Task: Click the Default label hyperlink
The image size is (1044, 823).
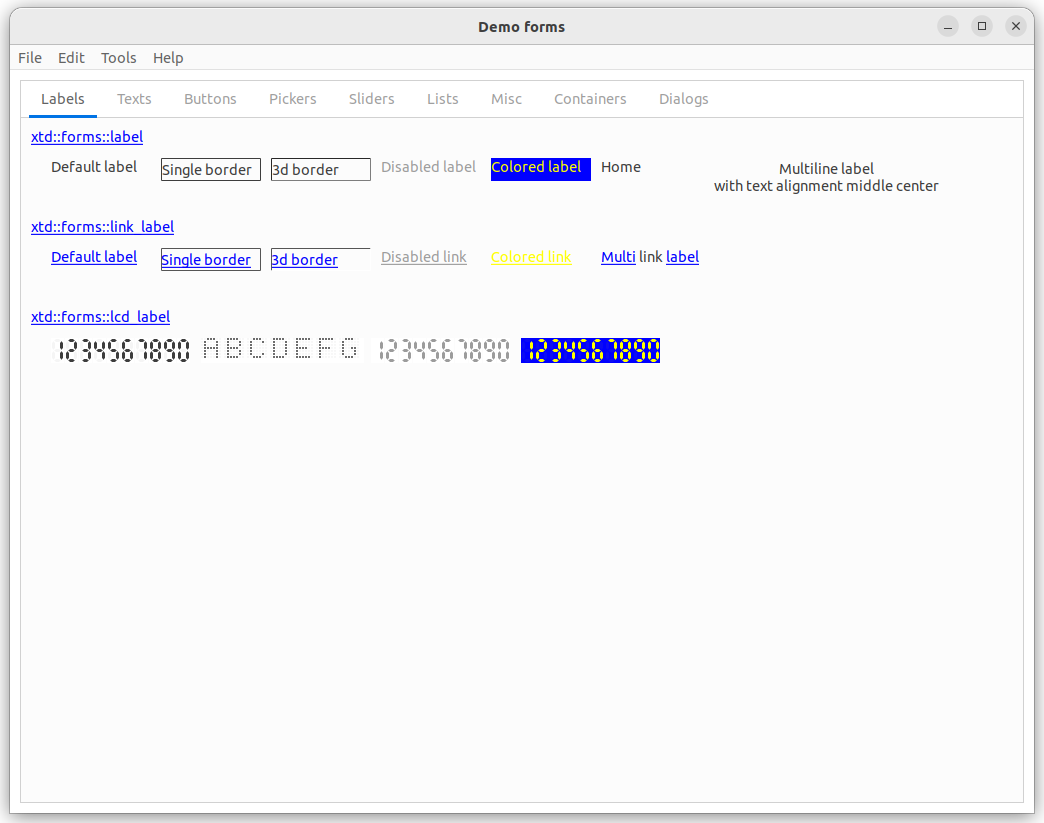Action: pos(94,257)
